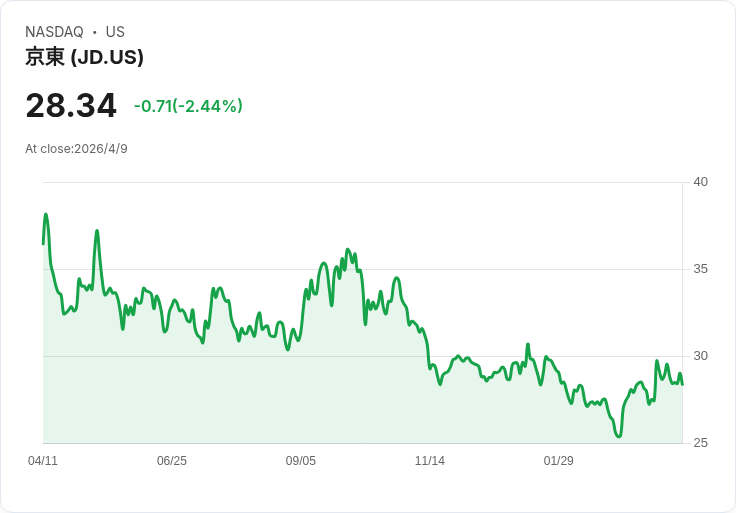Click the current price 28.34
Viewport: 736px width, 513px height.
pyautogui.click(x=71, y=106)
